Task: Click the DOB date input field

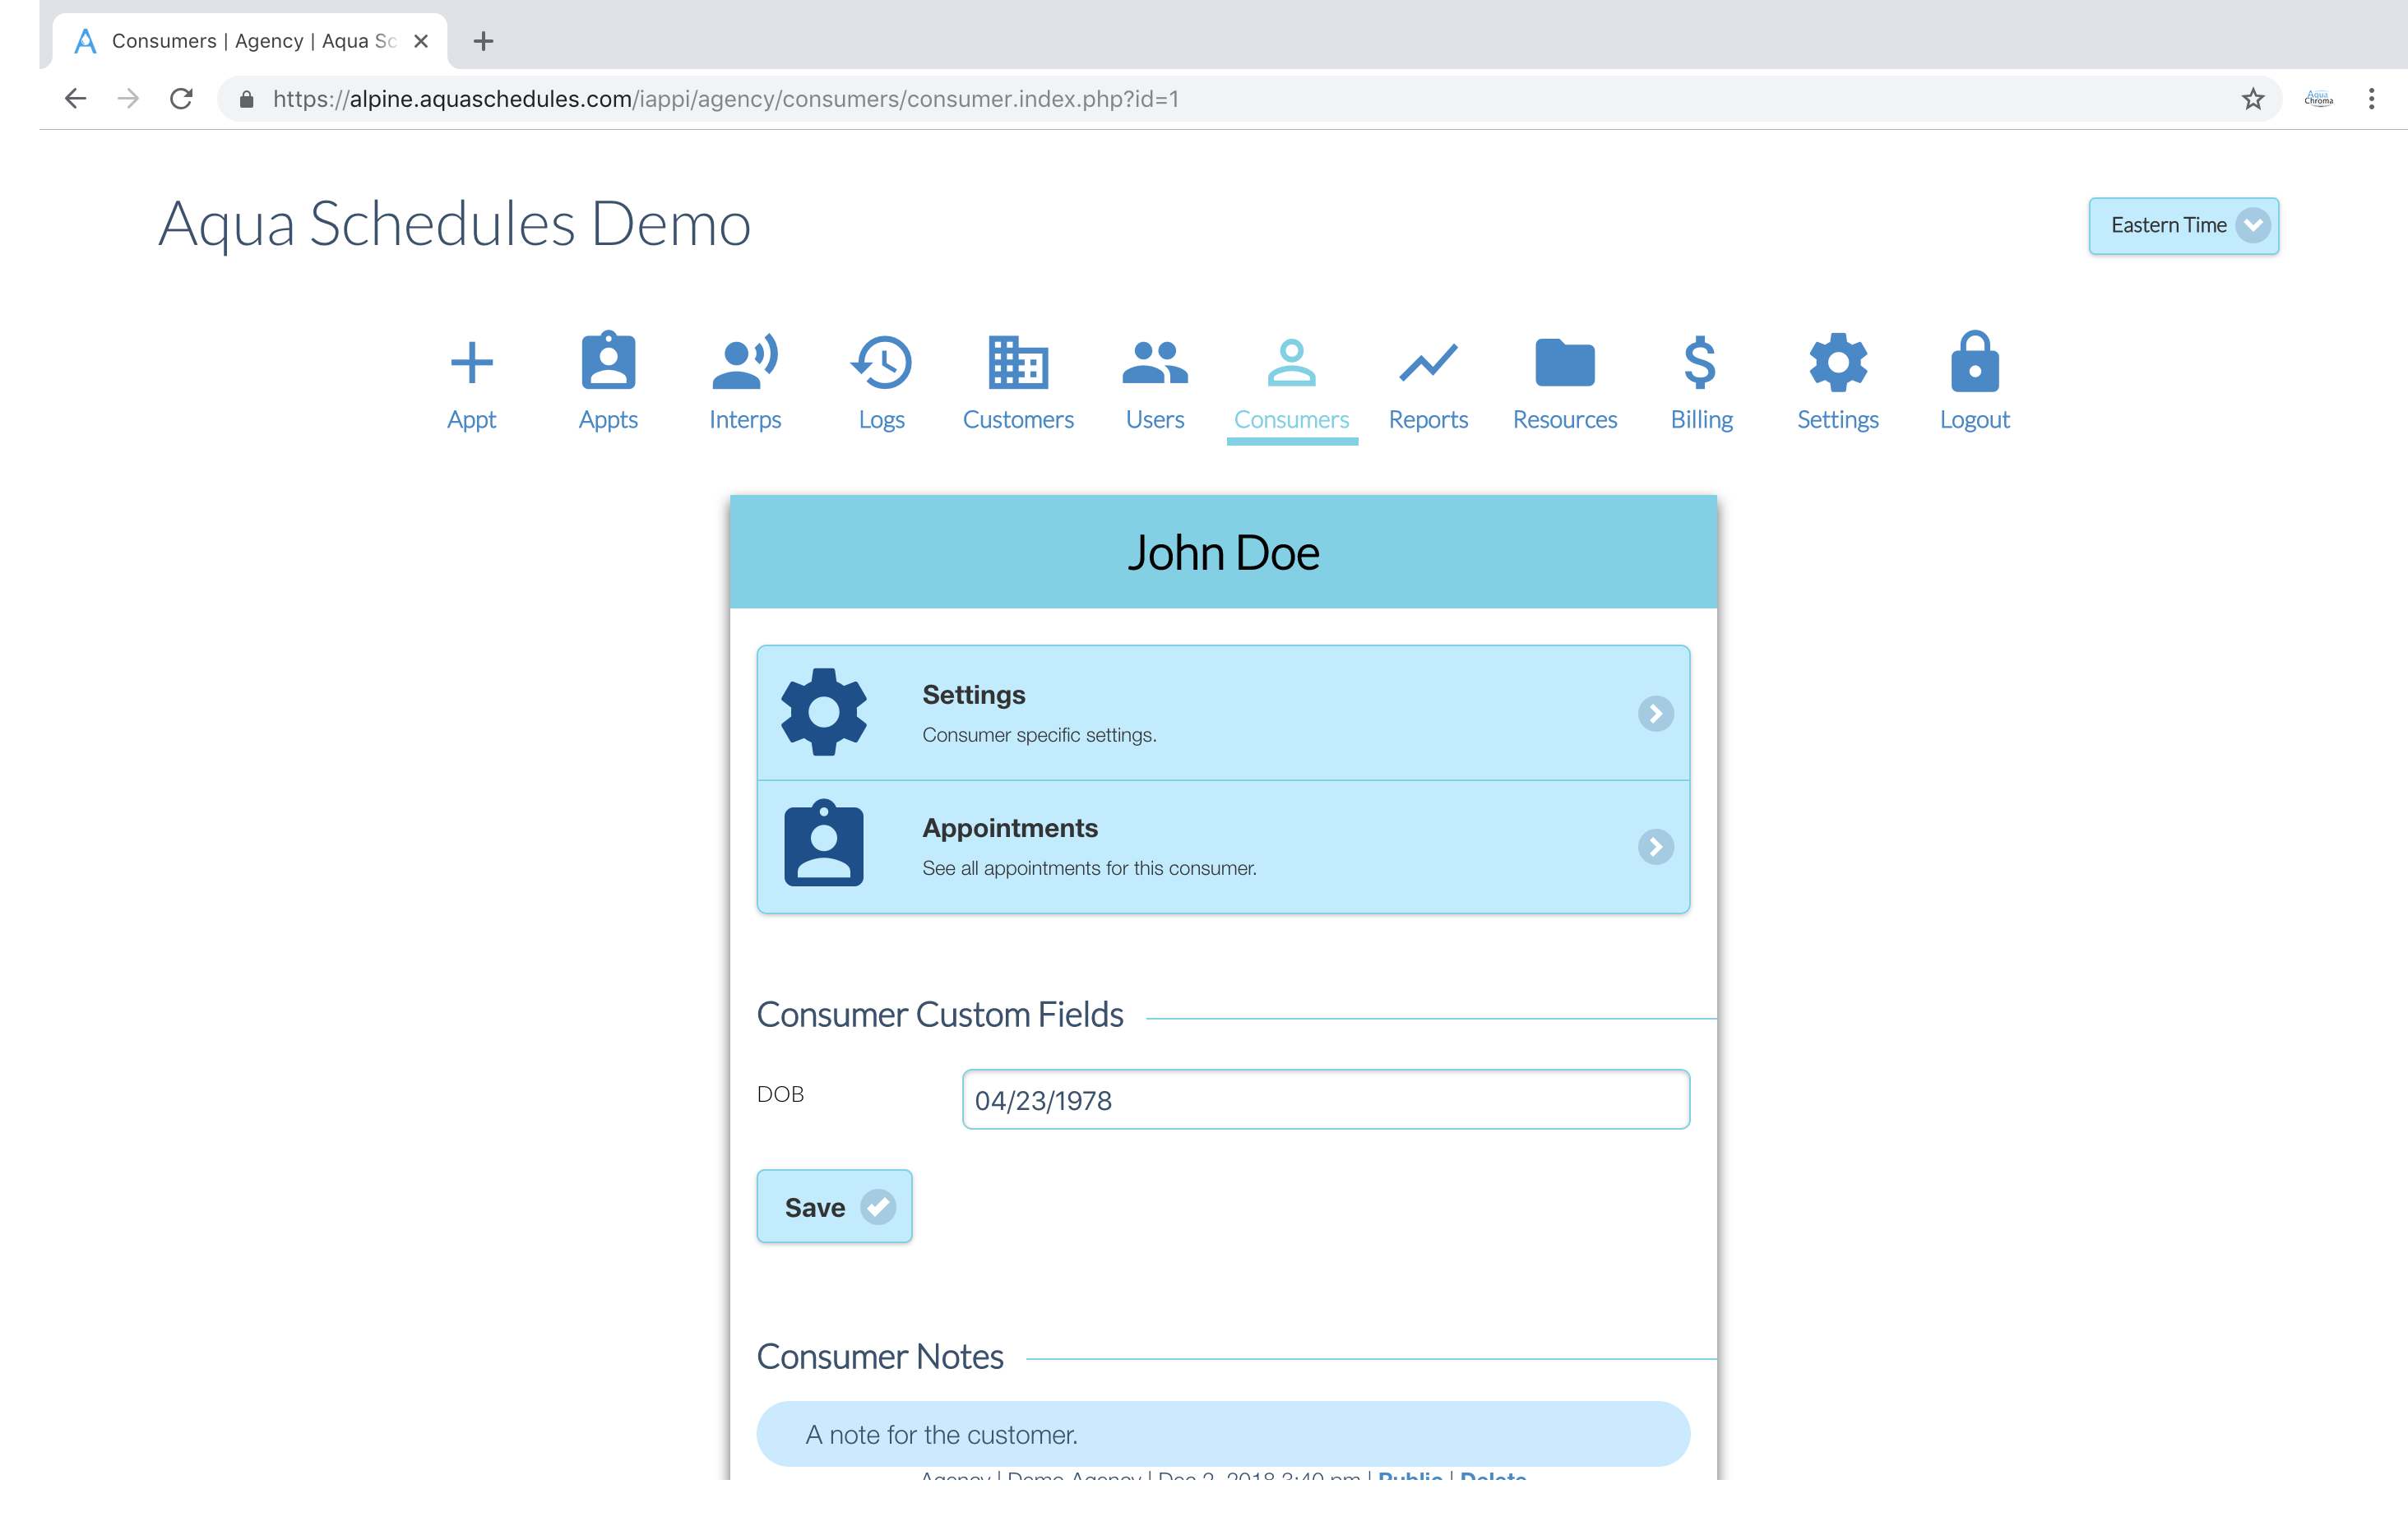Action: click(1325, 1099)
